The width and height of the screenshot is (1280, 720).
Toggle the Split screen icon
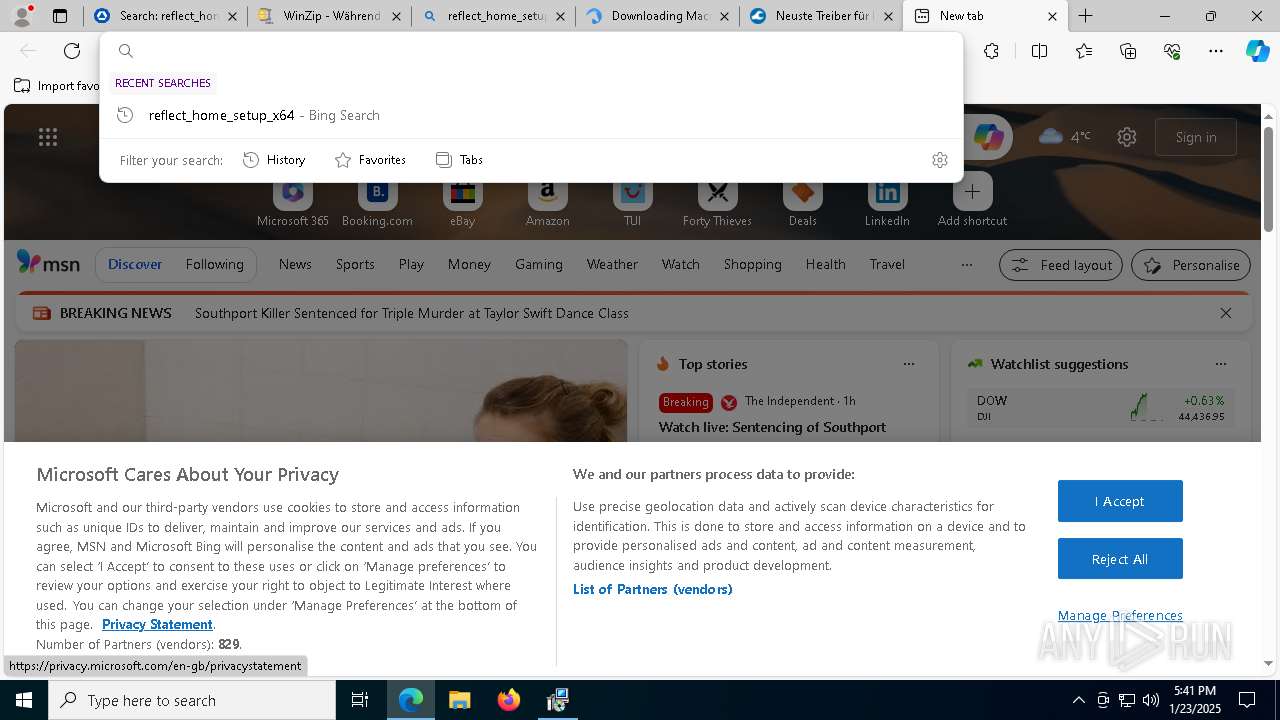1039,51
